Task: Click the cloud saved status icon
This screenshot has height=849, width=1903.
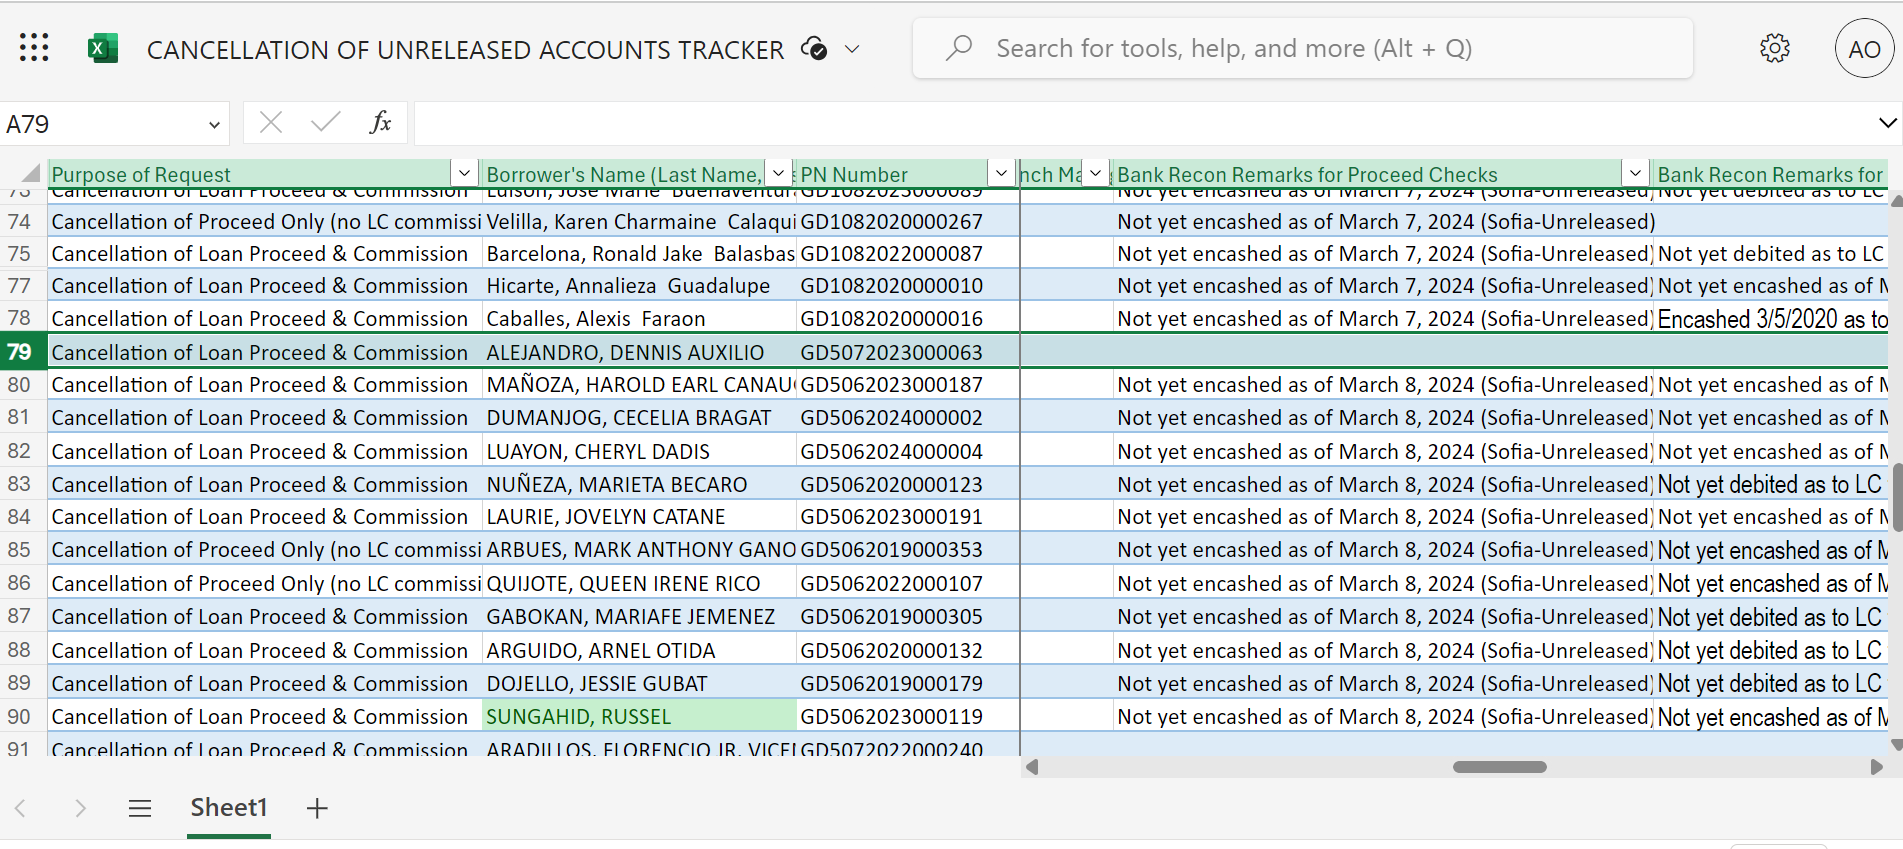Action: pos(814,49)
